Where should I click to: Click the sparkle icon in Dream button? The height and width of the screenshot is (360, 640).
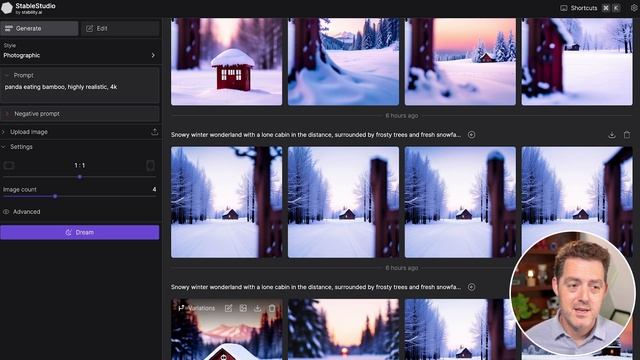pyautogui.click(x=69, y=232)
